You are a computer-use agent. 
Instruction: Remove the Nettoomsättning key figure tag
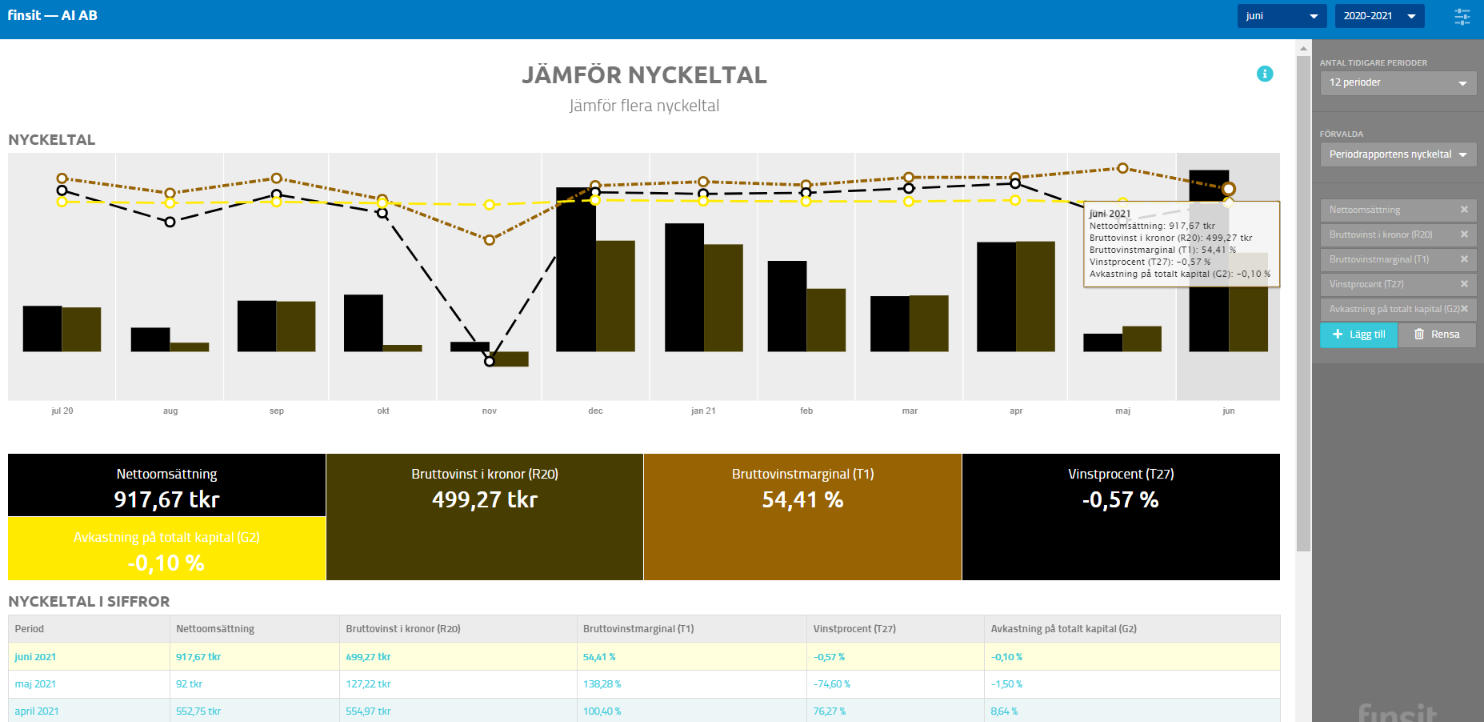click(x=1464, y=210)
